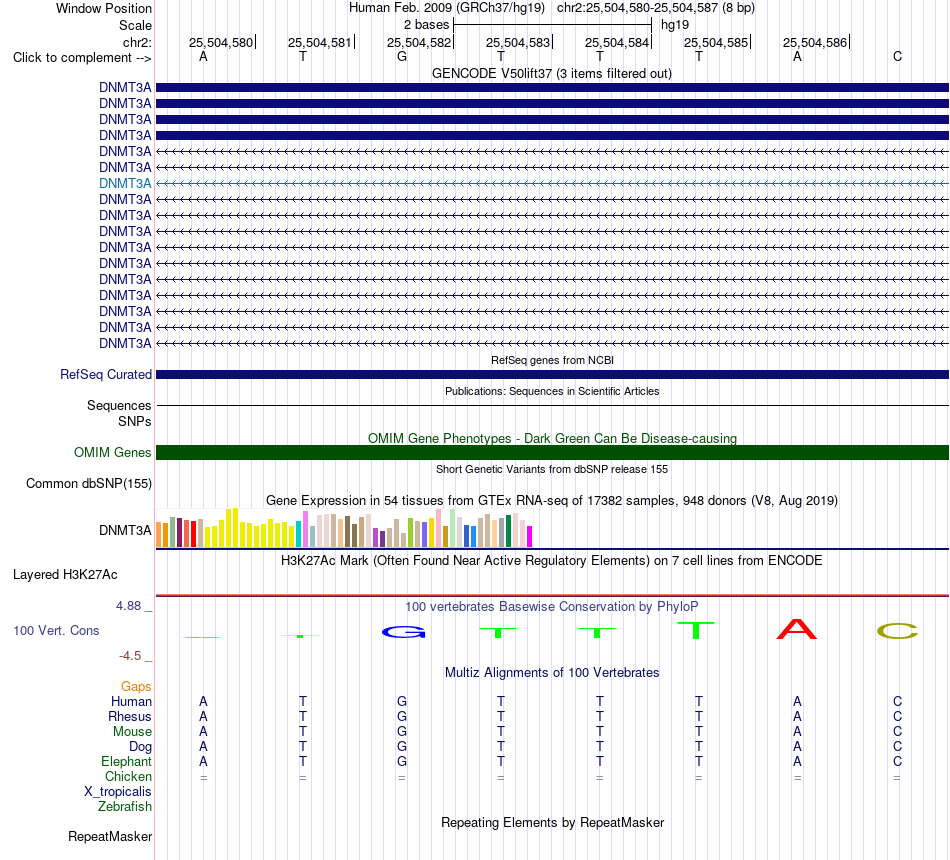
Task: Select the Elephant alignment row label
Action: [126, 761]
